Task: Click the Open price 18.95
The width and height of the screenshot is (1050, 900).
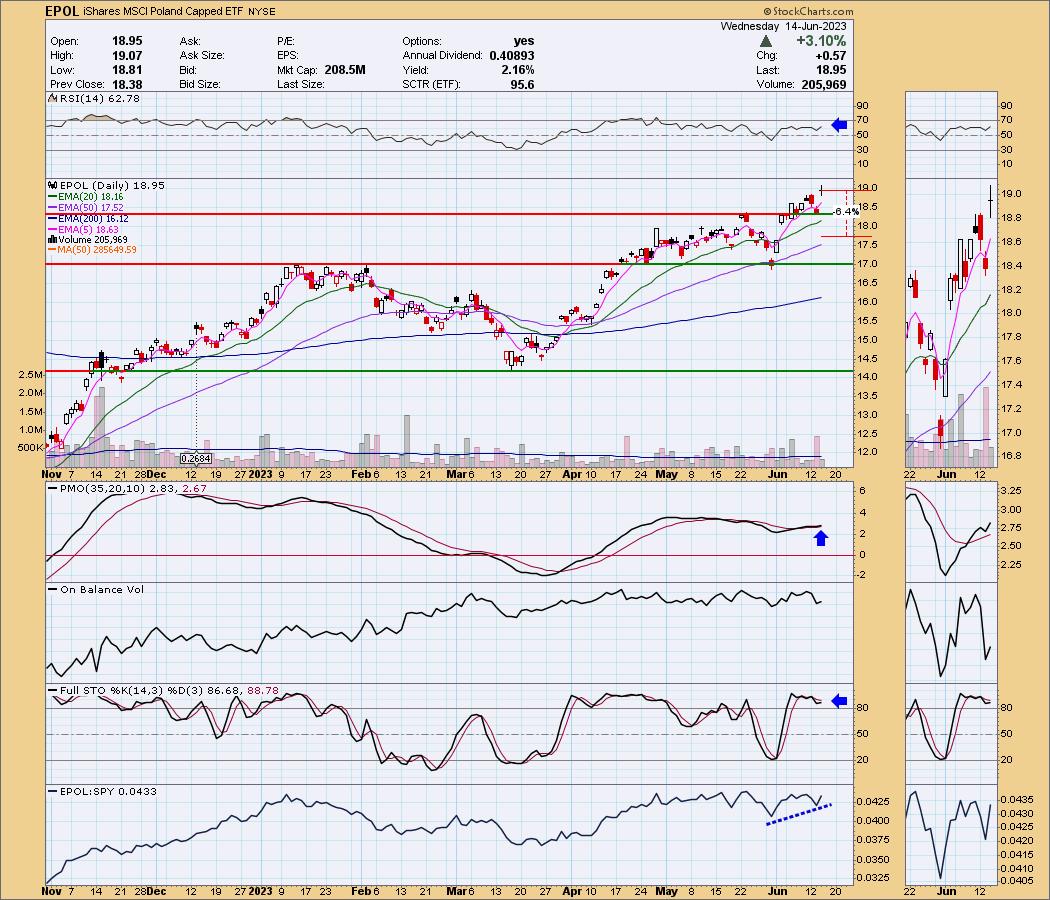Action: [127, 41]
